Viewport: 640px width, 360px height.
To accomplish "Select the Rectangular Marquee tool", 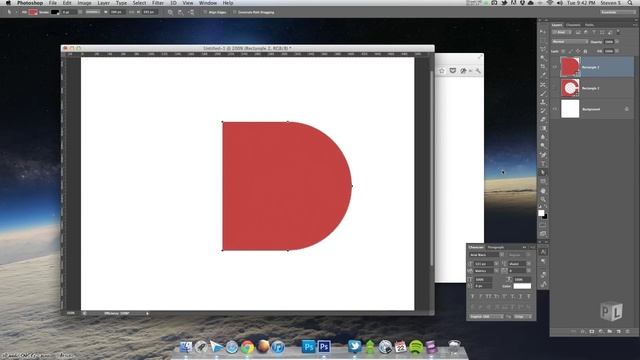I will coord(543,40).
